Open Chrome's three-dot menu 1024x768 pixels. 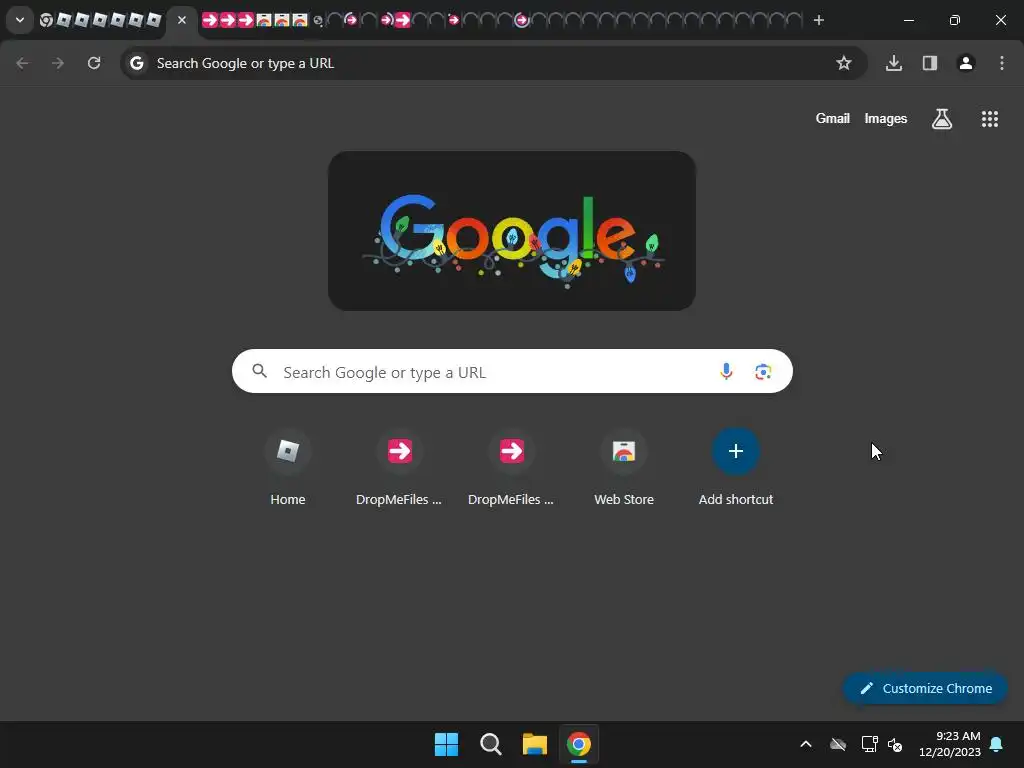1002,63
